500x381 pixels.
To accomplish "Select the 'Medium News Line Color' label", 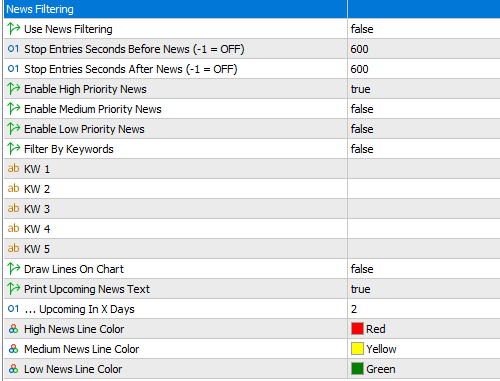I will pos(81,349).
